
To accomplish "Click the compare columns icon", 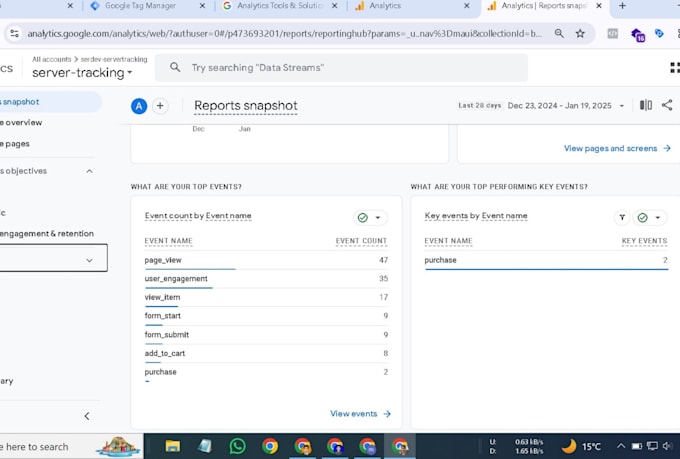I will tap(646, 105).
